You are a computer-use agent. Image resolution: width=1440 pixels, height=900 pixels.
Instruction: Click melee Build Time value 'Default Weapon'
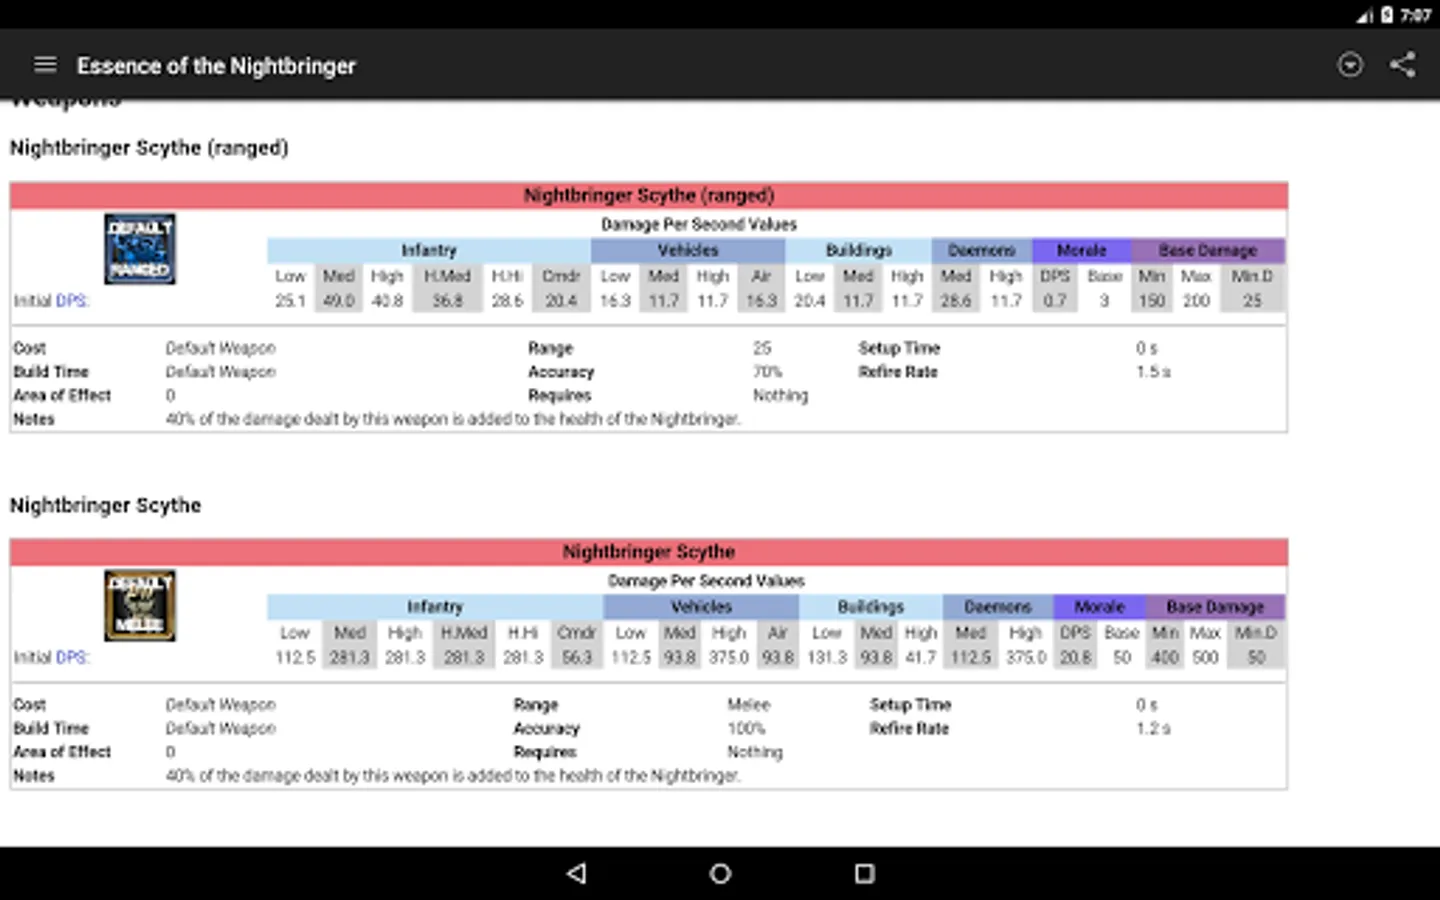[x=220, y=728]
